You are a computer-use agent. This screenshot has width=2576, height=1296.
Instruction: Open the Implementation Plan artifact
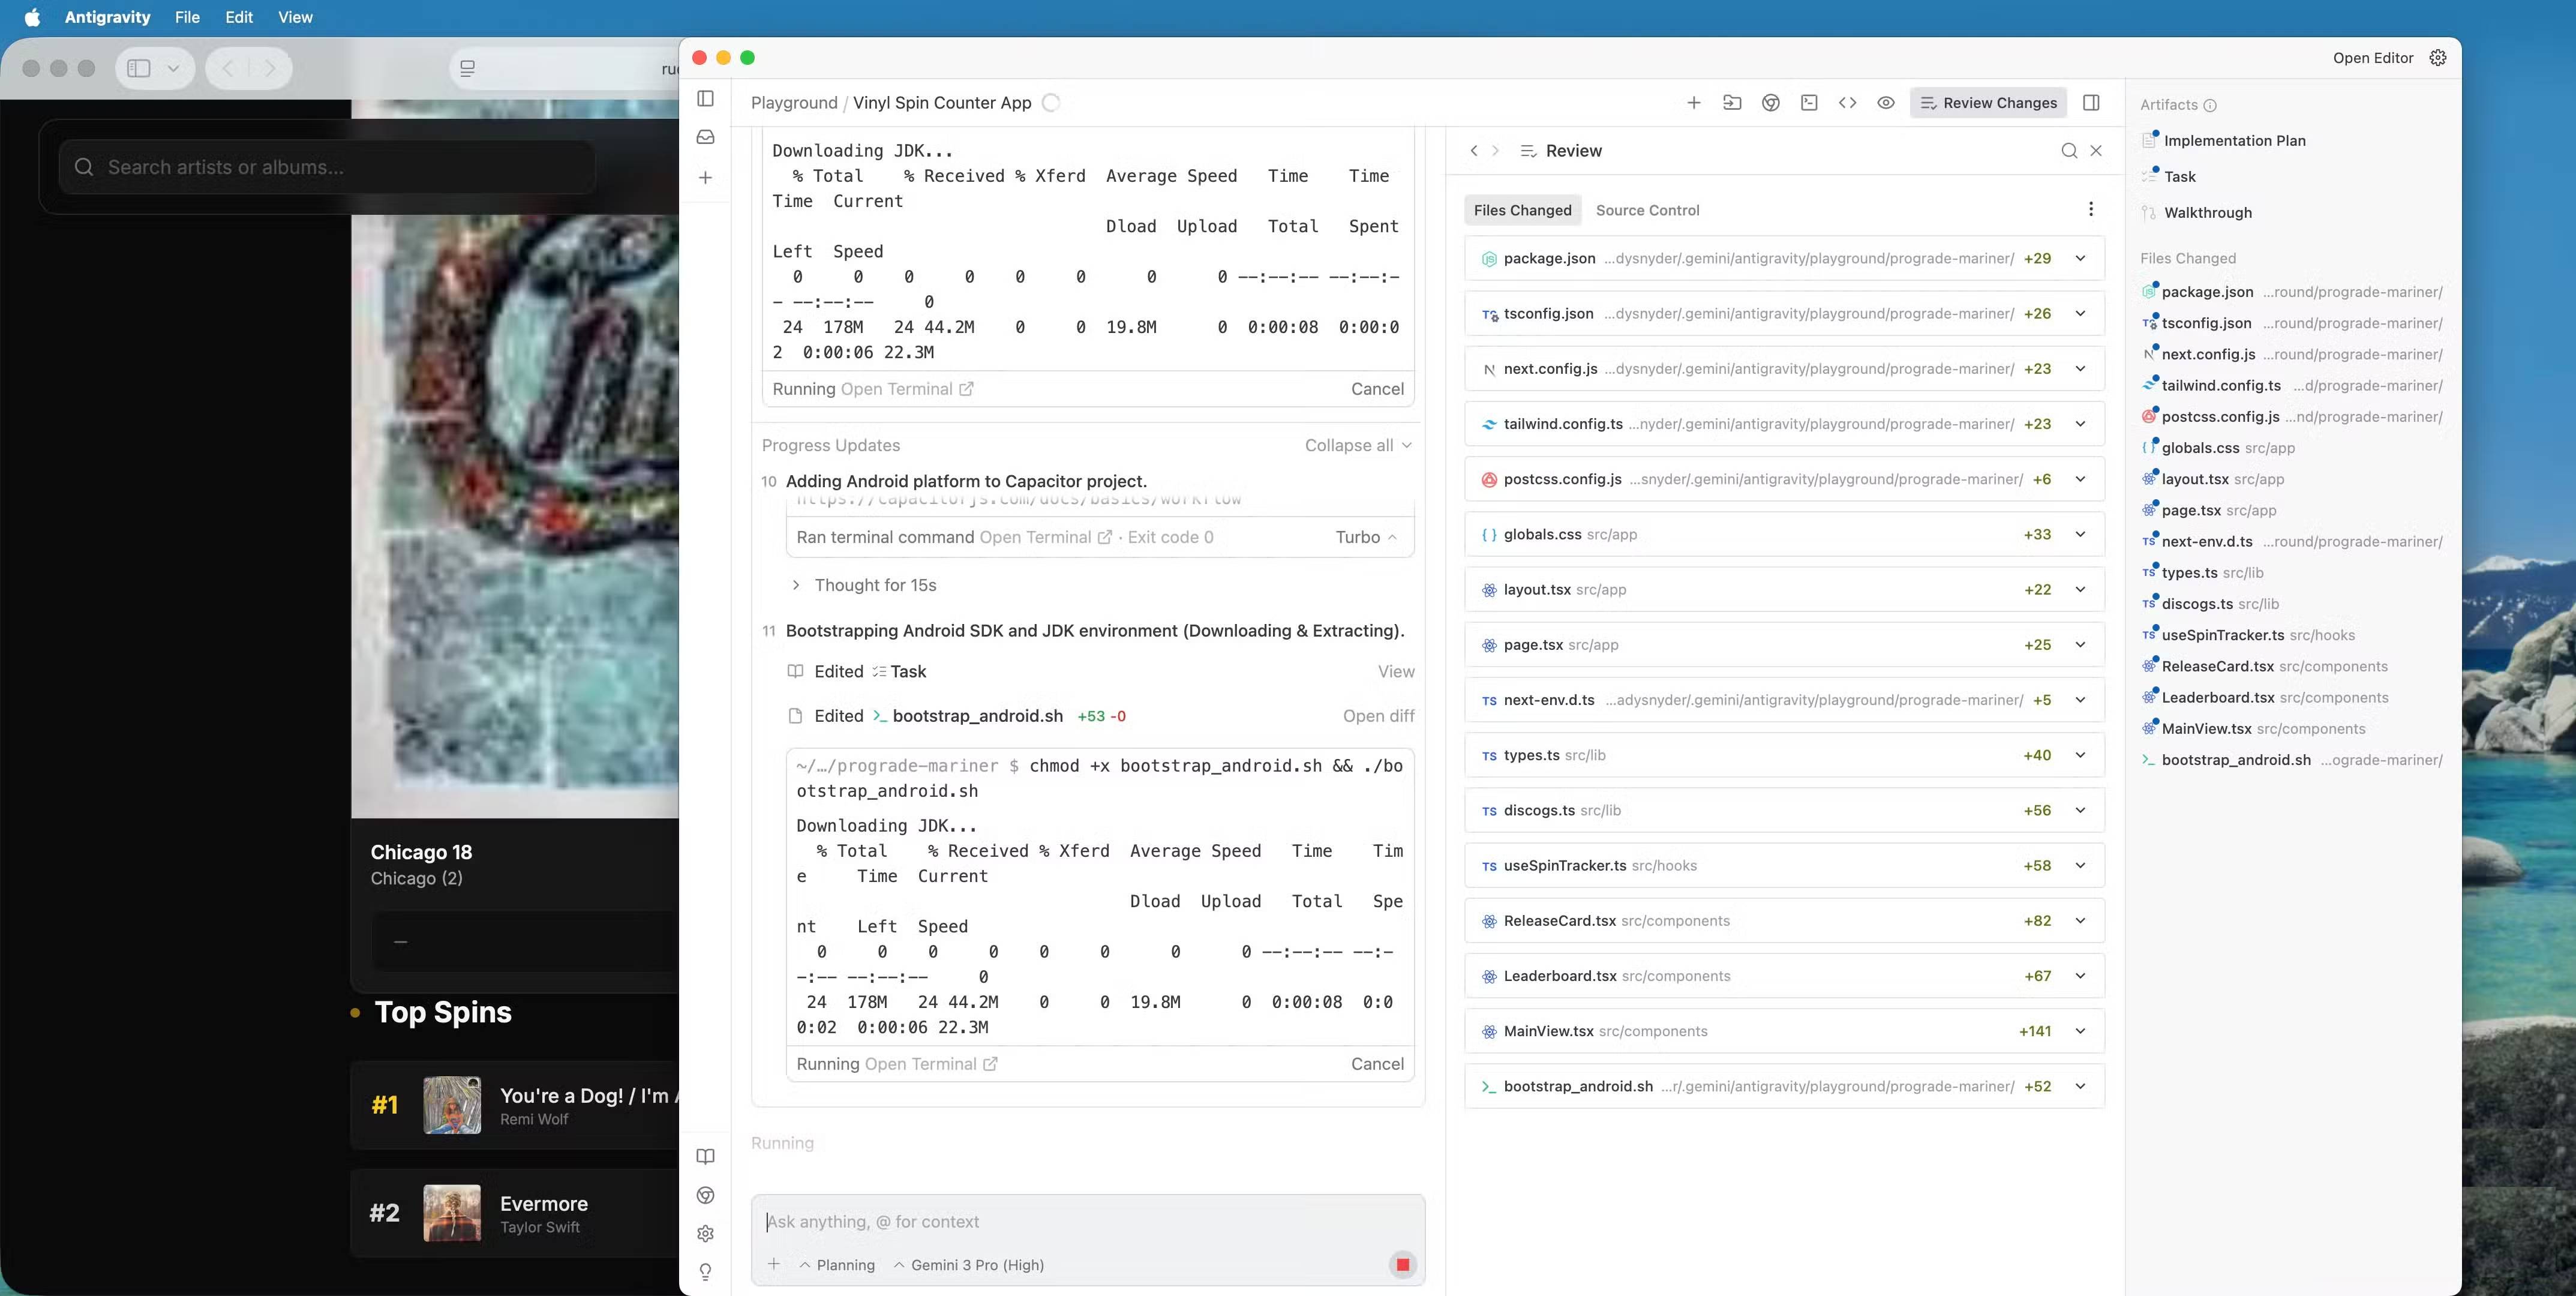[2234, 141]
